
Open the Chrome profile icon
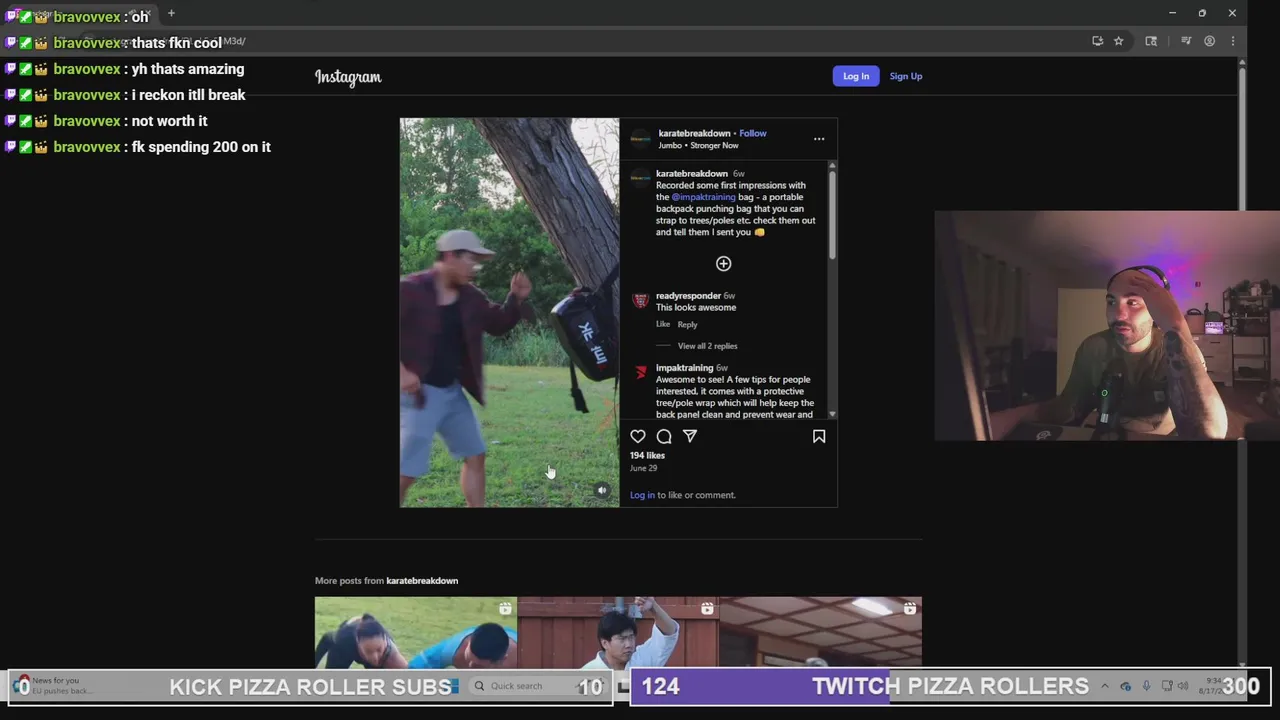coord(1210,41)
